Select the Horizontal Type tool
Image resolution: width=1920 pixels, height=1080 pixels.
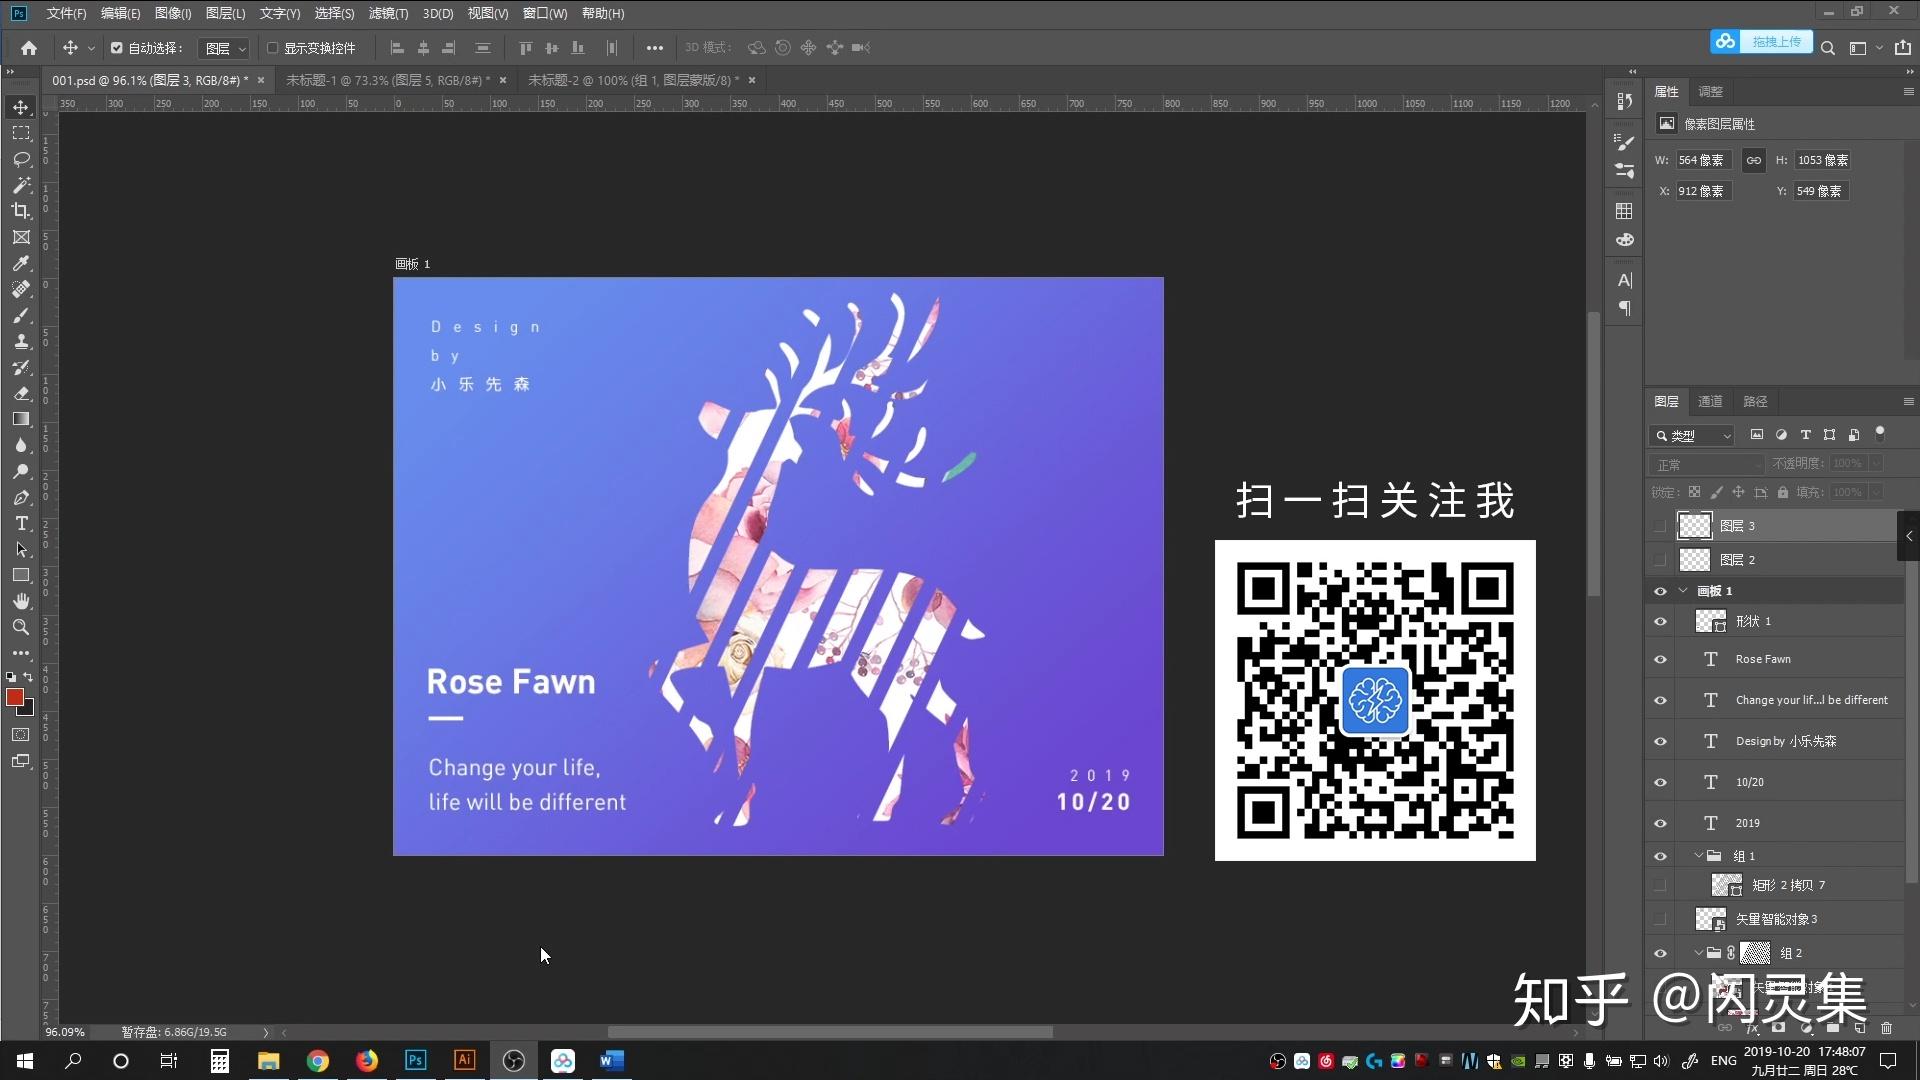click(21, 523)
